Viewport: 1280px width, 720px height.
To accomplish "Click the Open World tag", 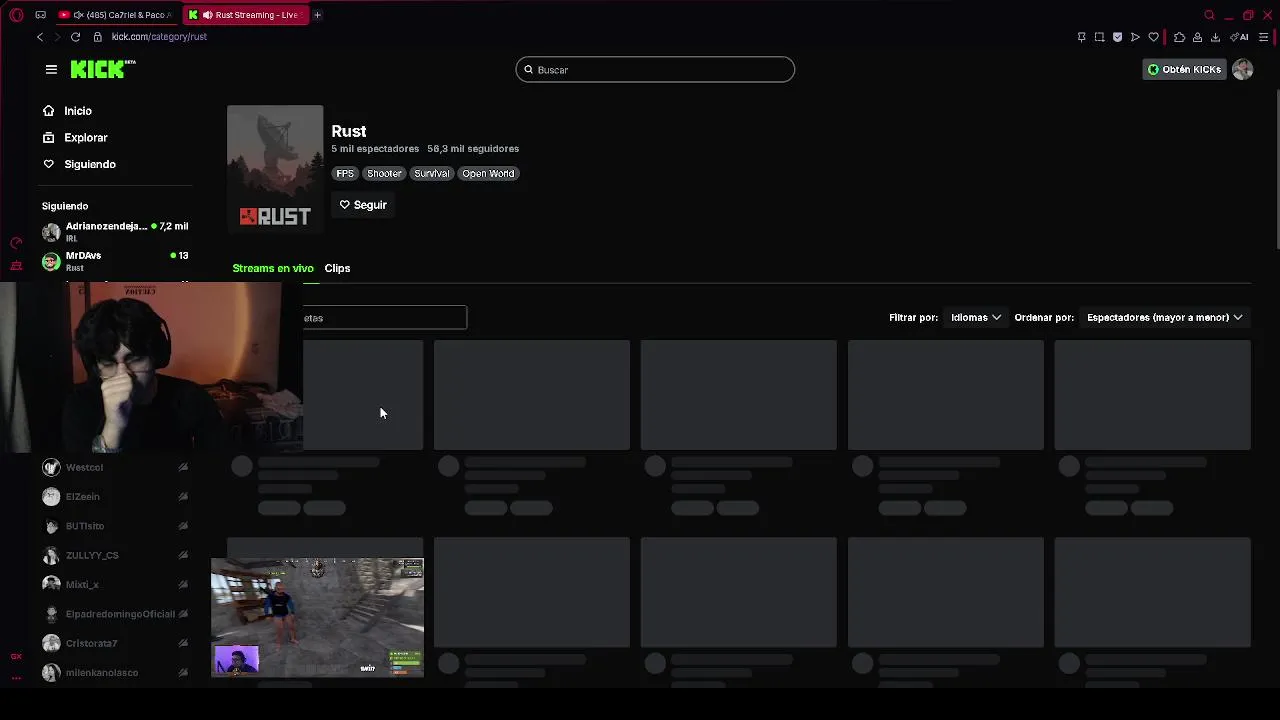I will pyautogui.click(x=488, y=173).
